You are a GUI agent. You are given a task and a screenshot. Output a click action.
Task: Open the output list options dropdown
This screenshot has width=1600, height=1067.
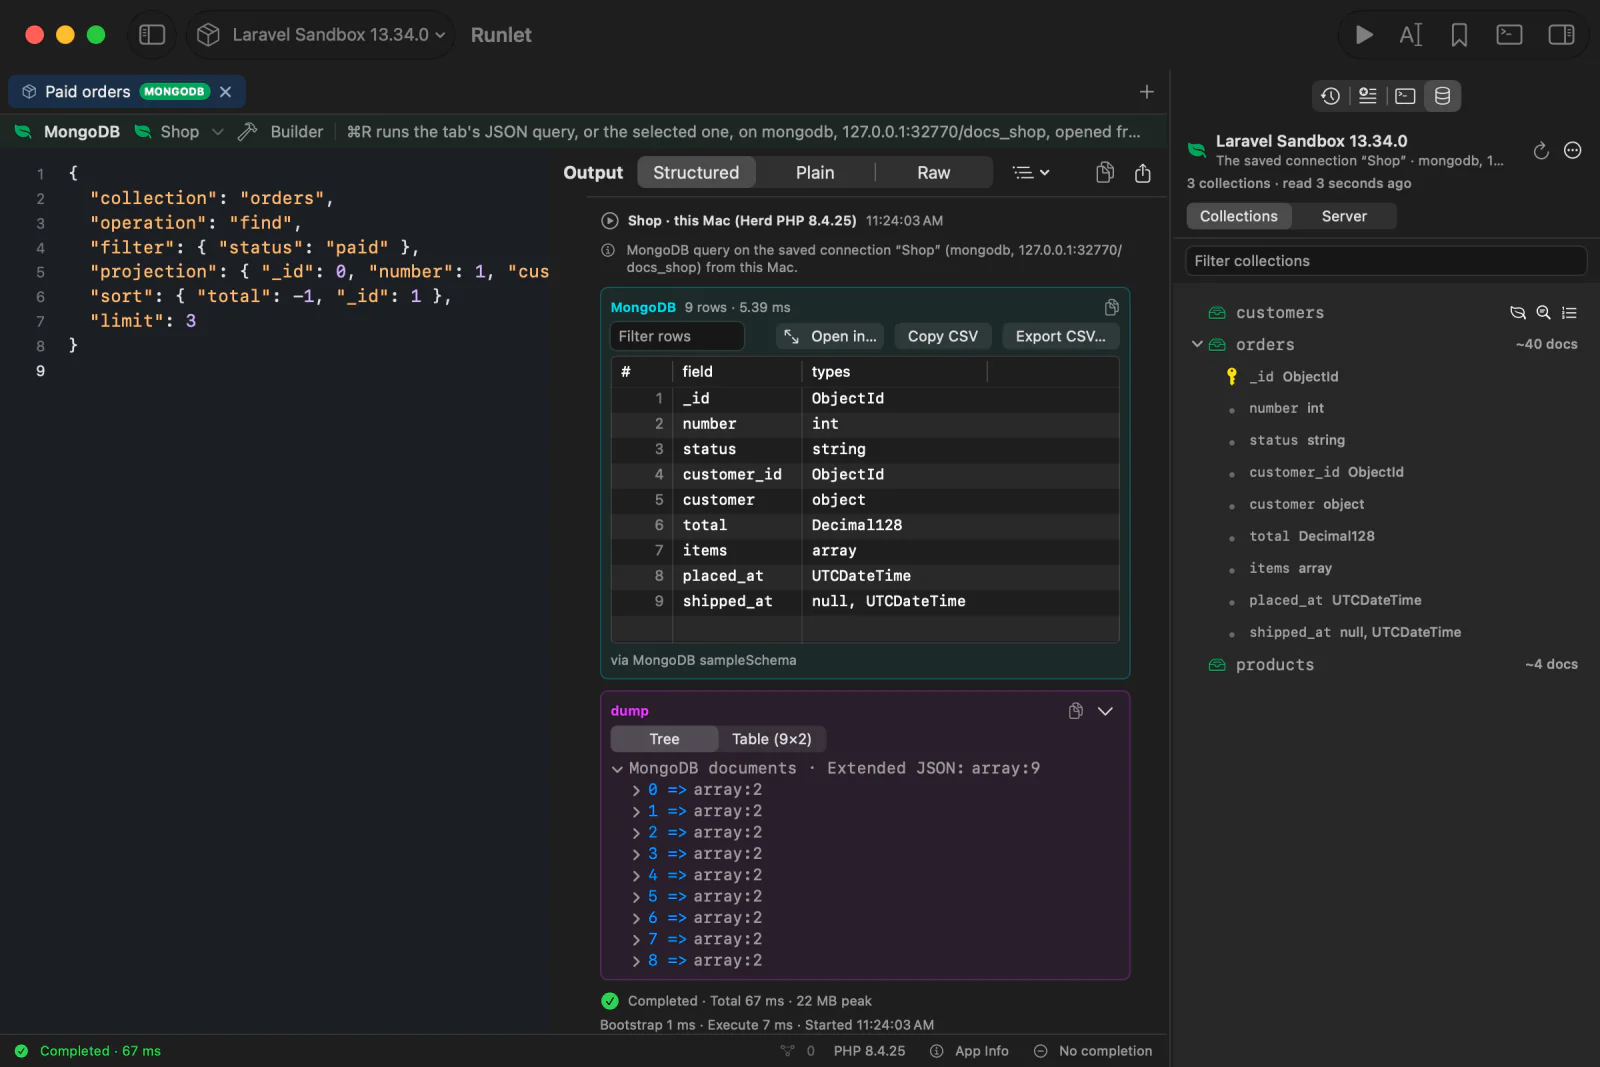click(x=1031, y=173)
